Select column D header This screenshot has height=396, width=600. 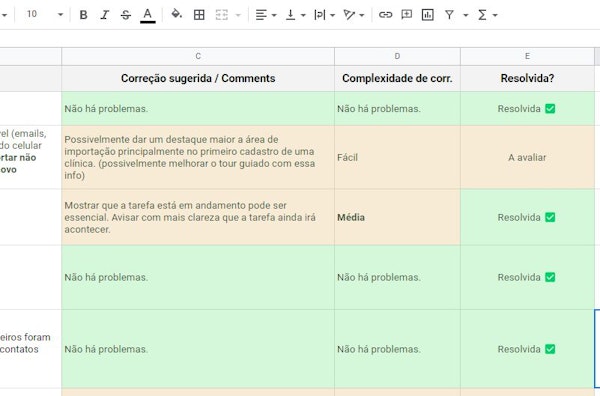point(397,56)
